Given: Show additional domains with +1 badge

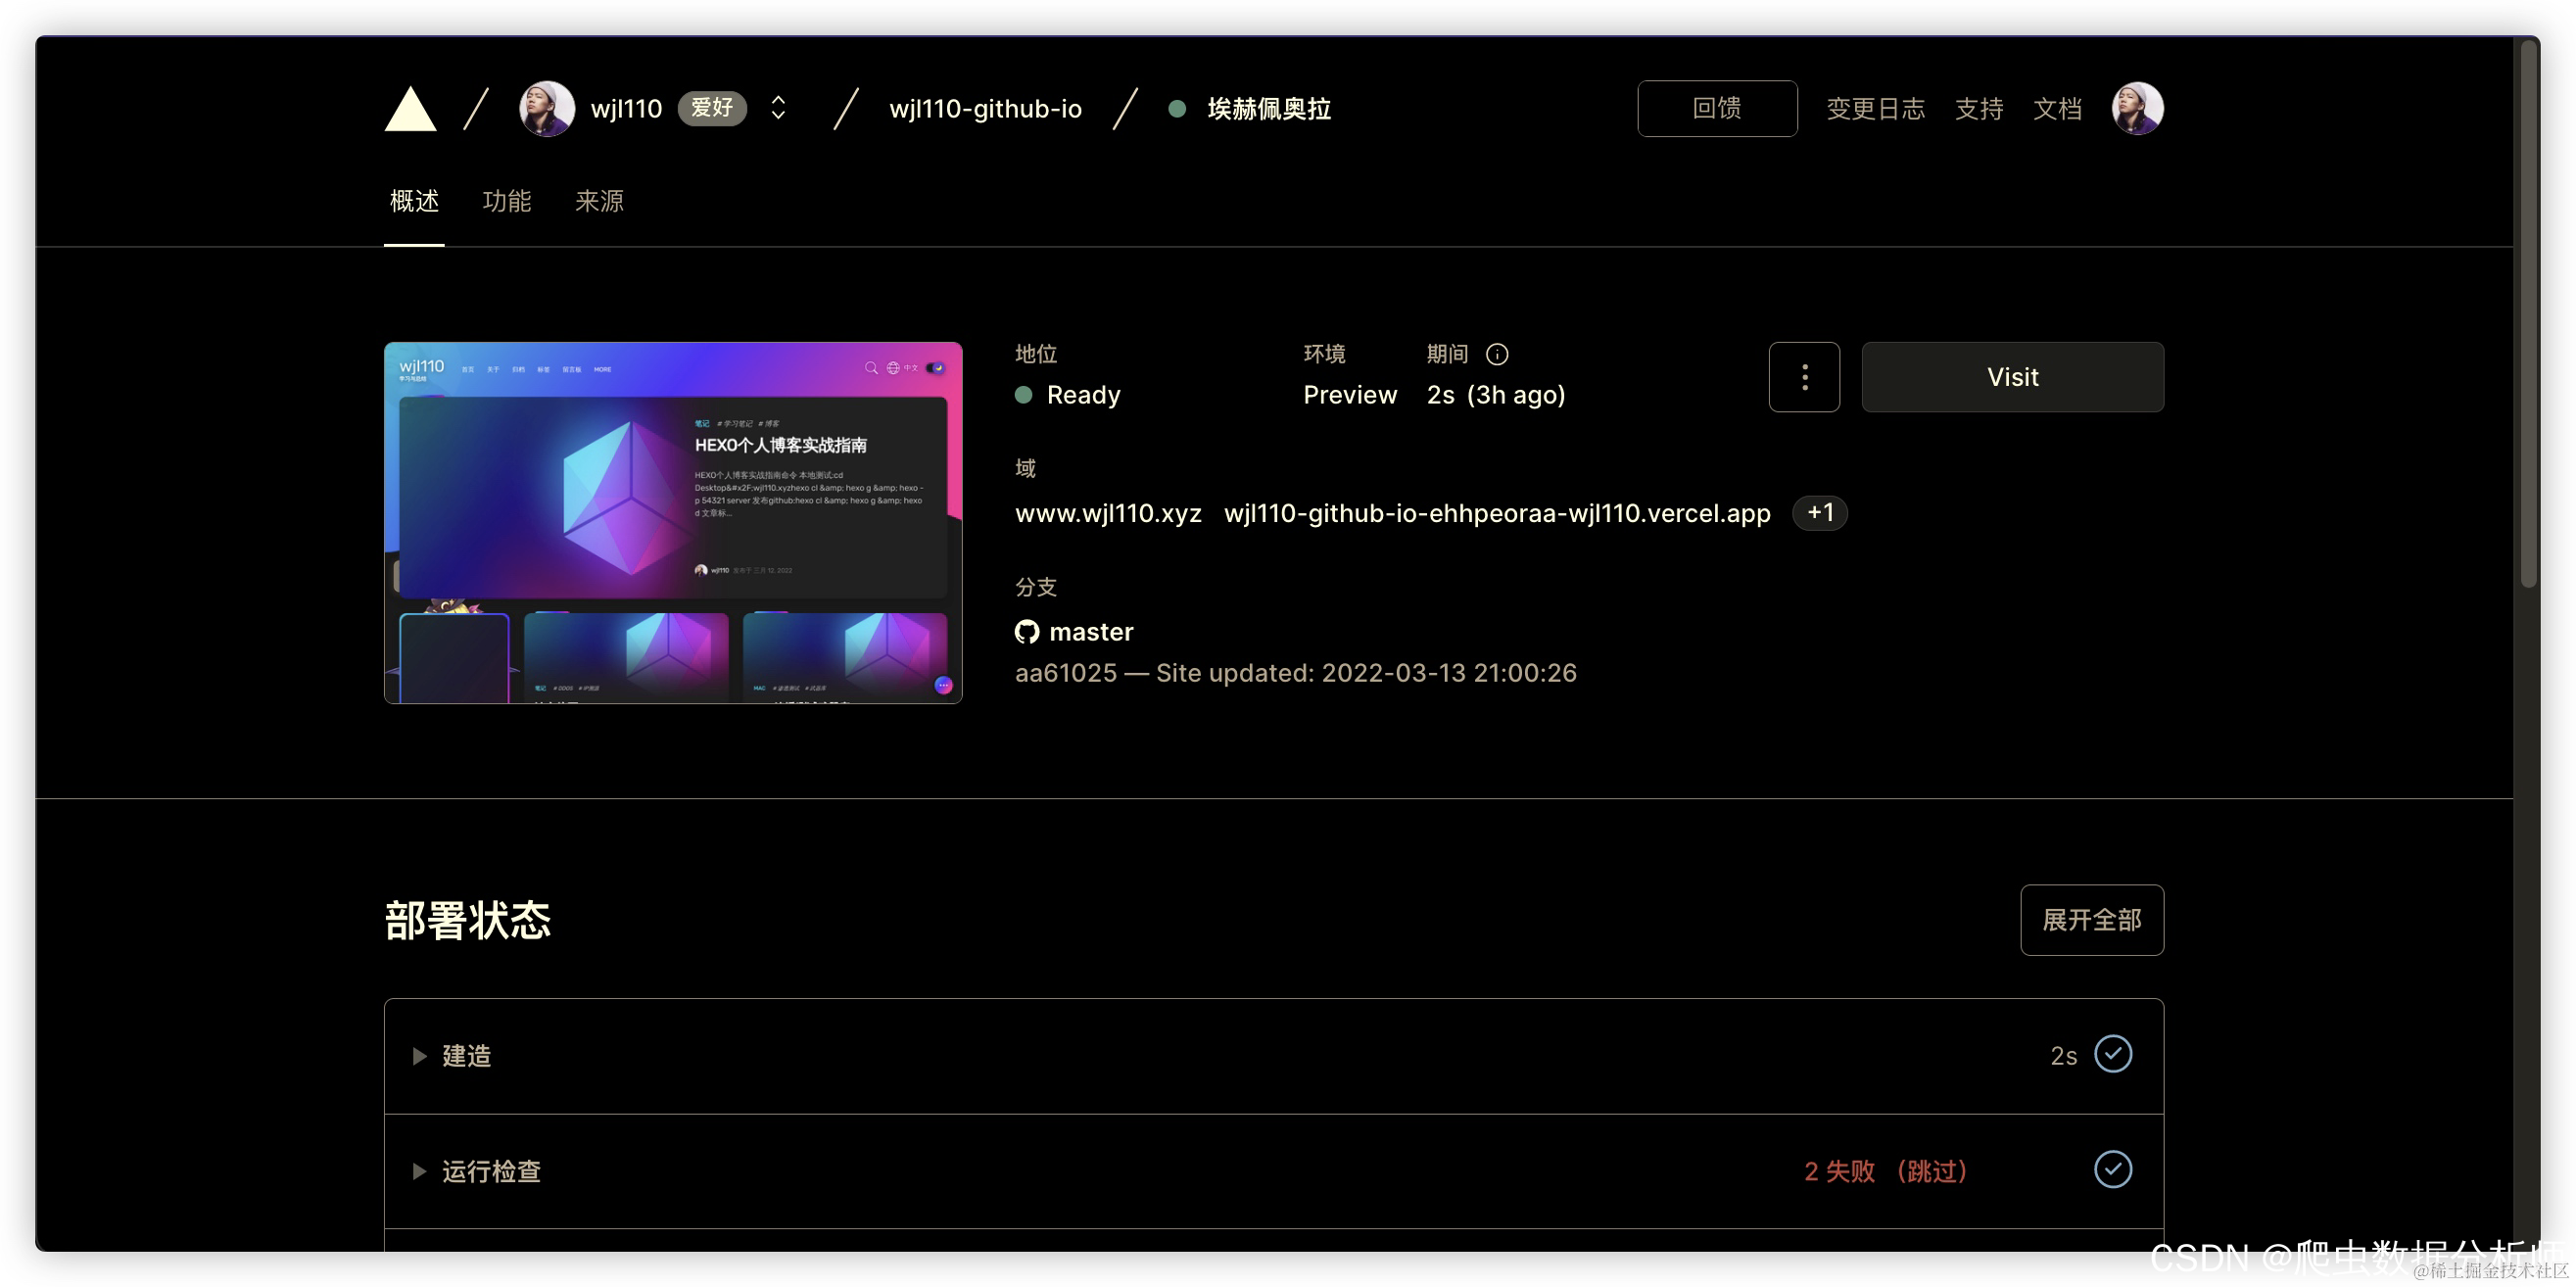Looking at the screenshot, I should click(1819, 513).
